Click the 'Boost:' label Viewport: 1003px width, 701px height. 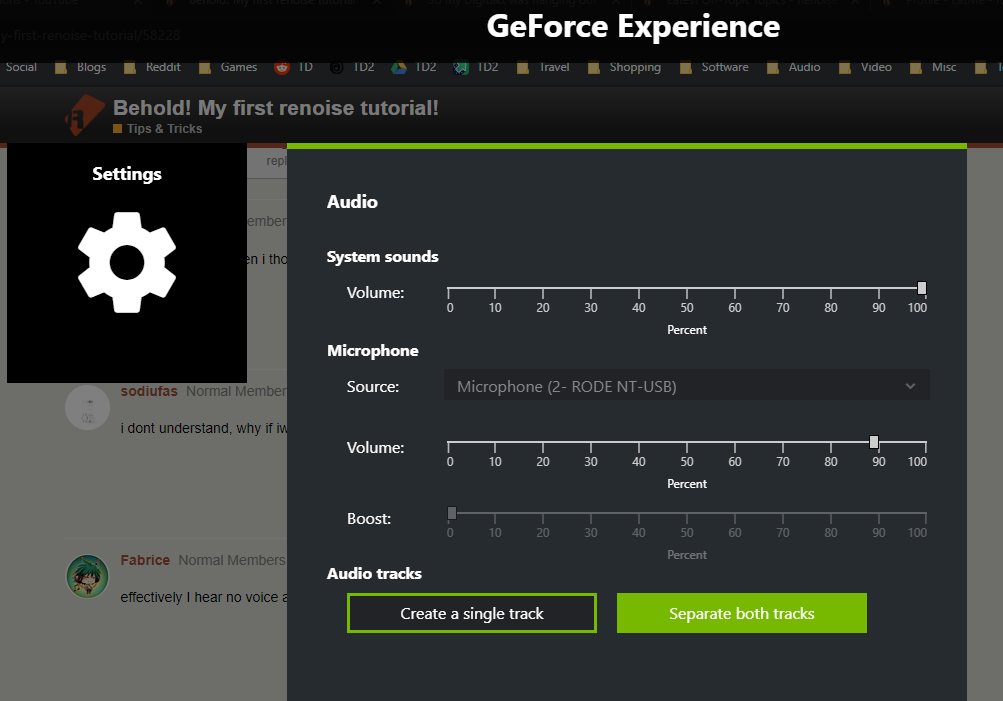coord(369,518)
